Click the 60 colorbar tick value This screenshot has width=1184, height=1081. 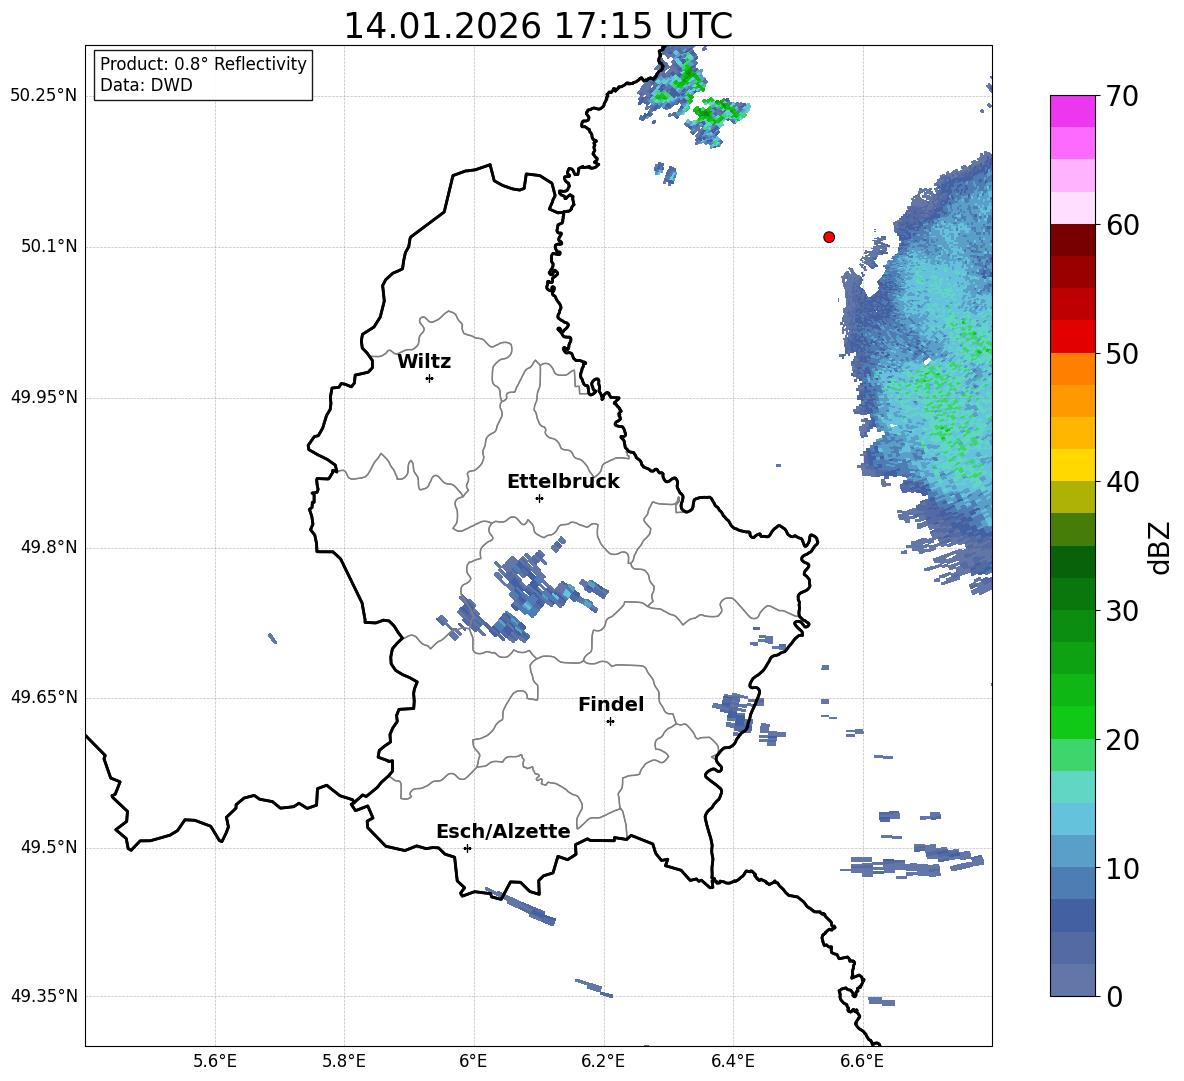pyautogui.click(x=1122, y=225)
